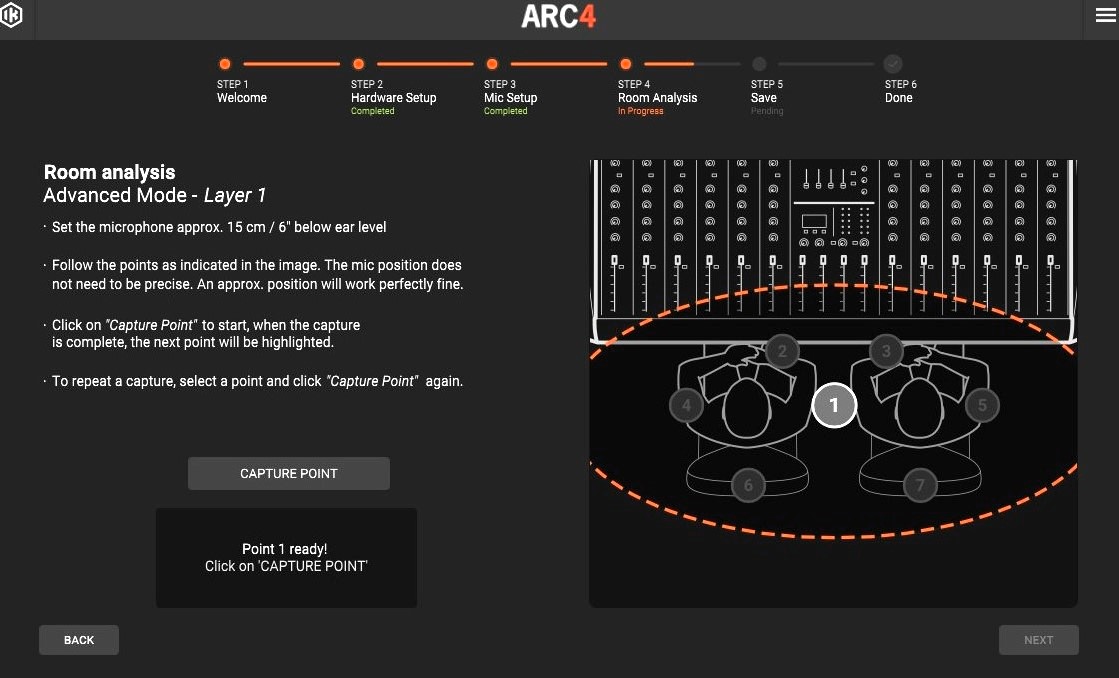Click the 'Room analysis' heading
This screenshot has height=678, width=1119.
tap(109, 172)
